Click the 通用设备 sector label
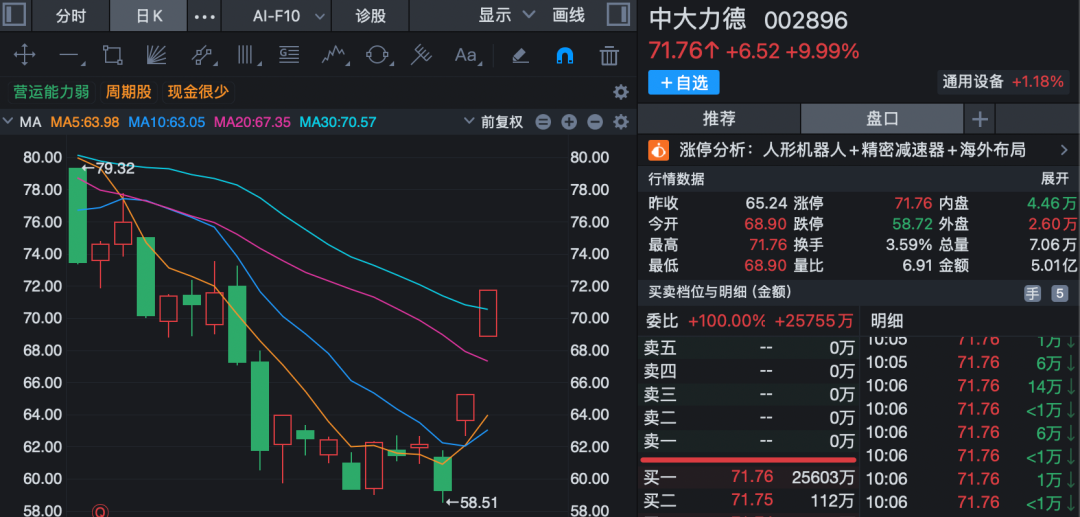 click(x=973, y=81)
